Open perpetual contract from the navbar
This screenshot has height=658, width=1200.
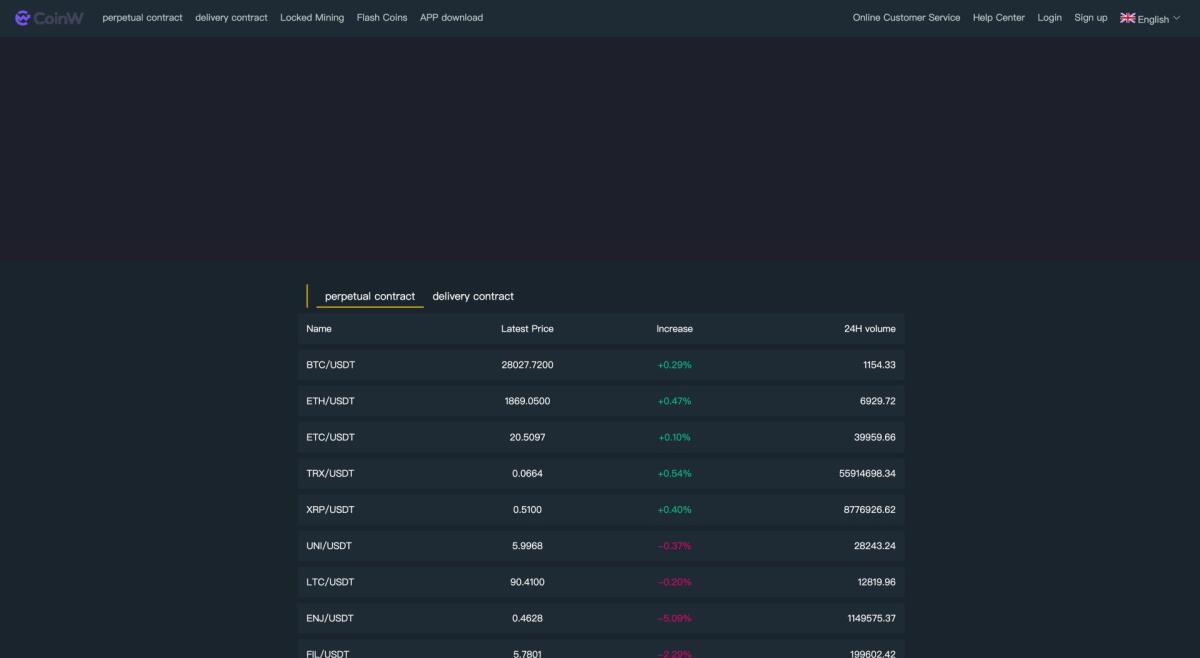pyautogui.click(x=141, y=17)
